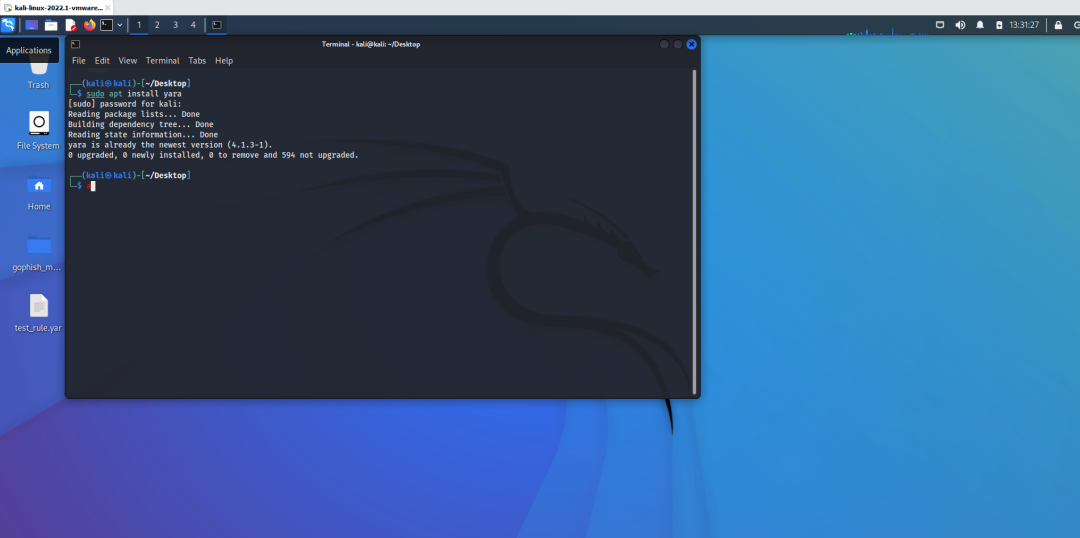Select the File System desktop icon
Image resolution: width=1080 pixels, height=538 pixels.
point(39,131)
